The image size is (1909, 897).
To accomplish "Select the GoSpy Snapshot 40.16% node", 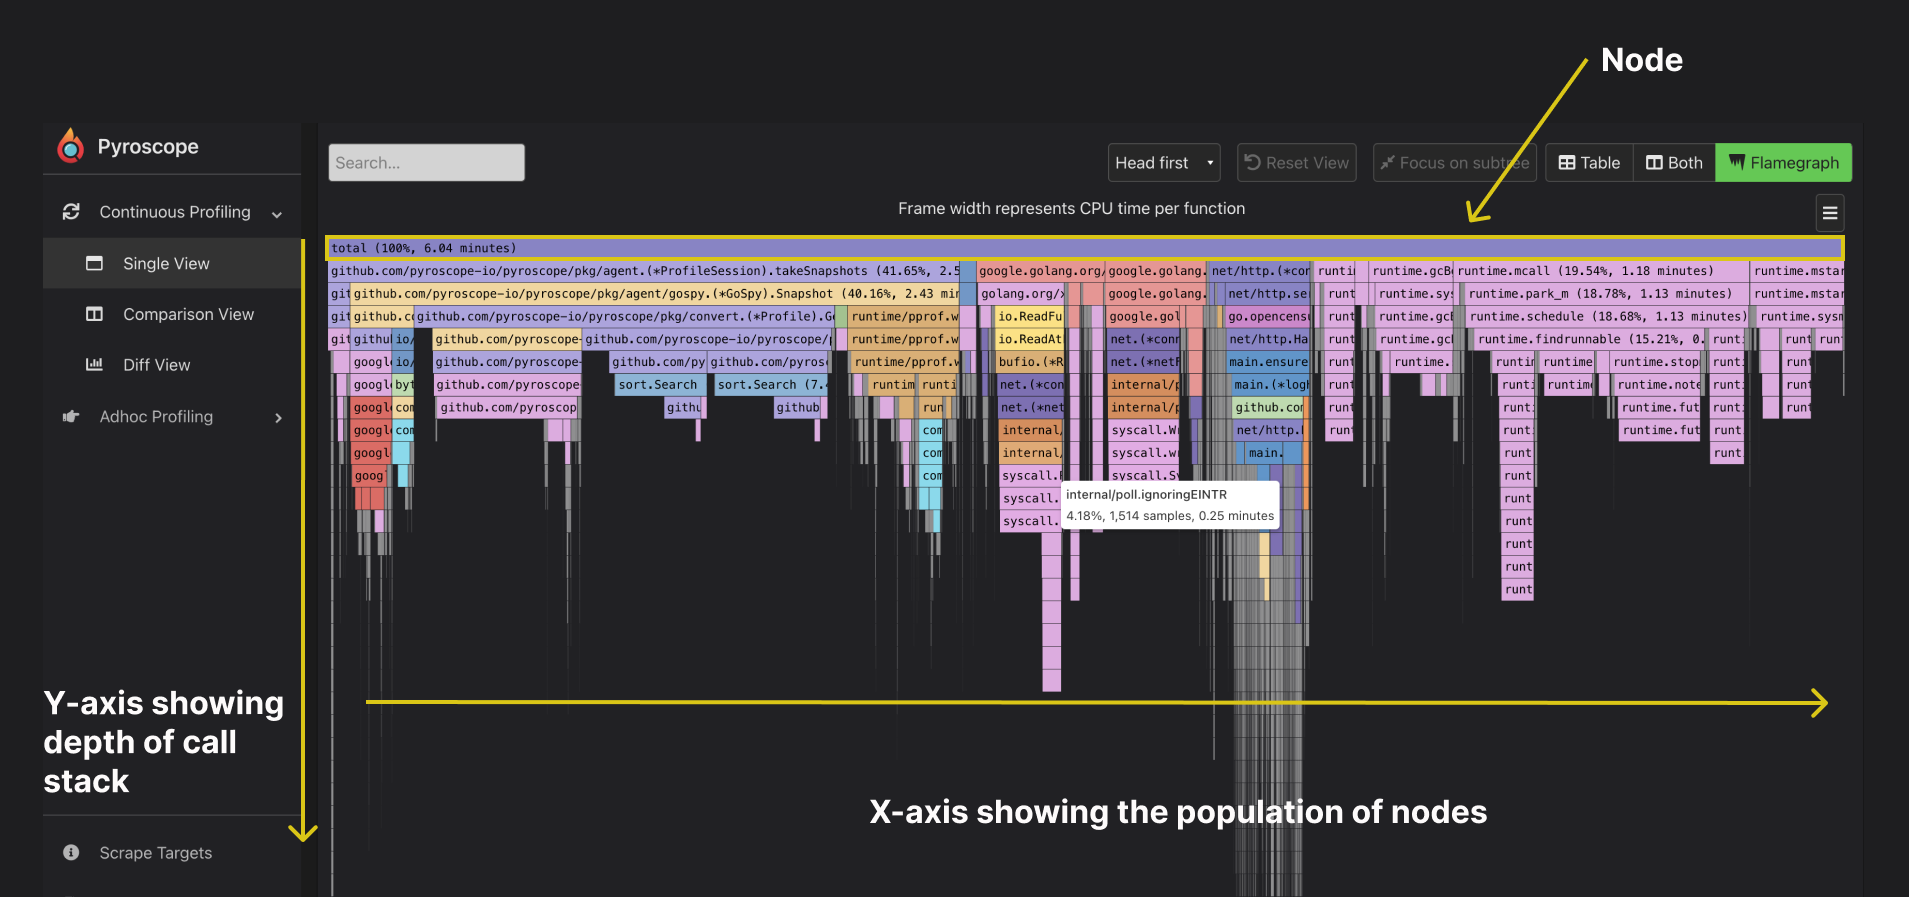I will tap(655, 294).
